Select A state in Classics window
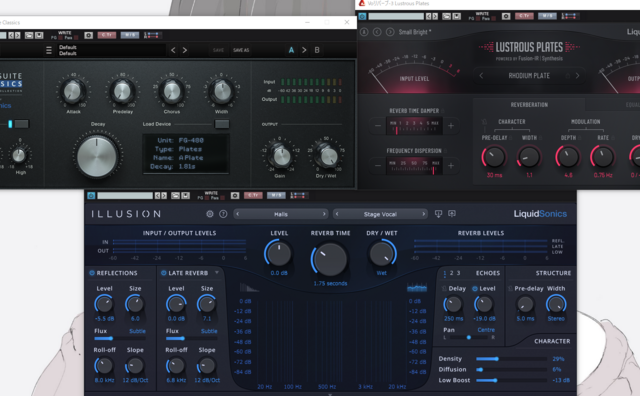 click(291, 50)
